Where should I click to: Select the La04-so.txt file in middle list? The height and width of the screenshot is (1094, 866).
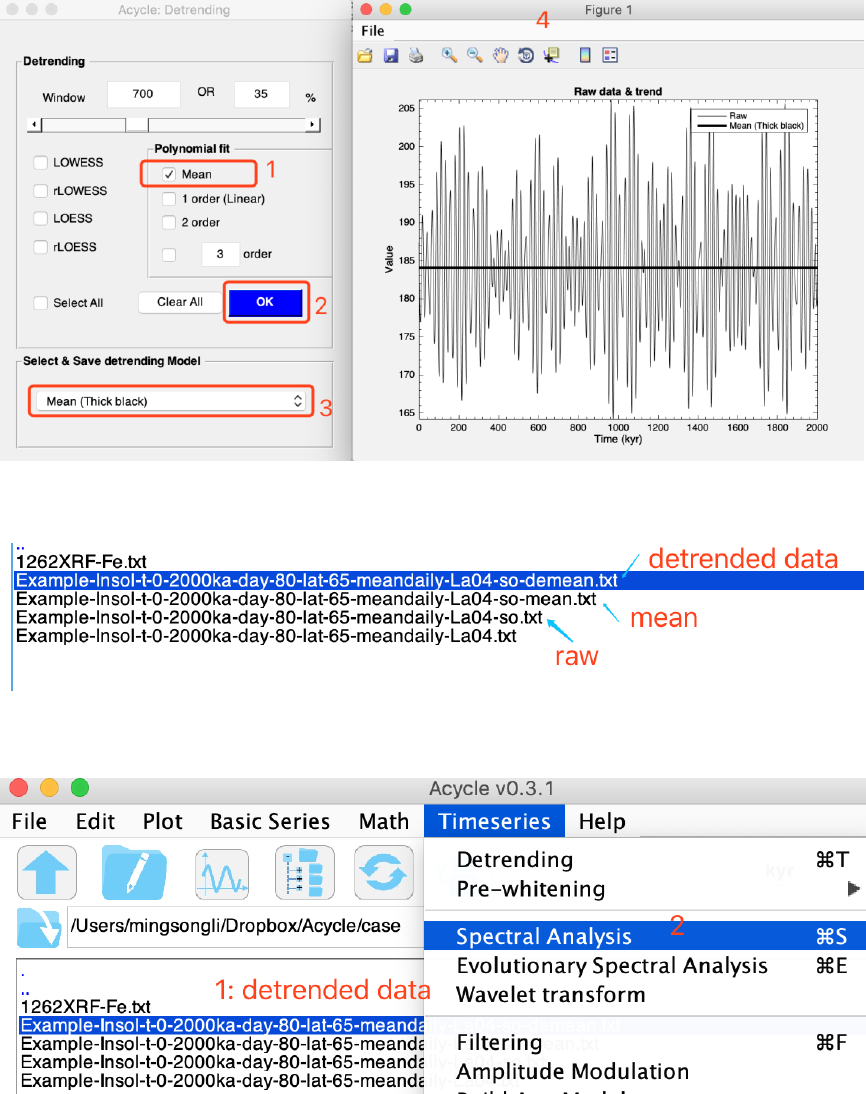[x=279, y=617]
